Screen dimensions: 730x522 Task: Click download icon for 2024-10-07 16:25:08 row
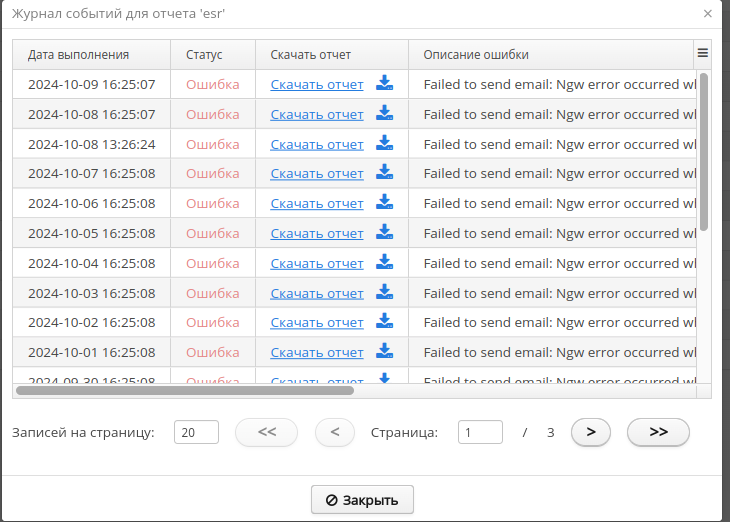click(x=385, y=173)
